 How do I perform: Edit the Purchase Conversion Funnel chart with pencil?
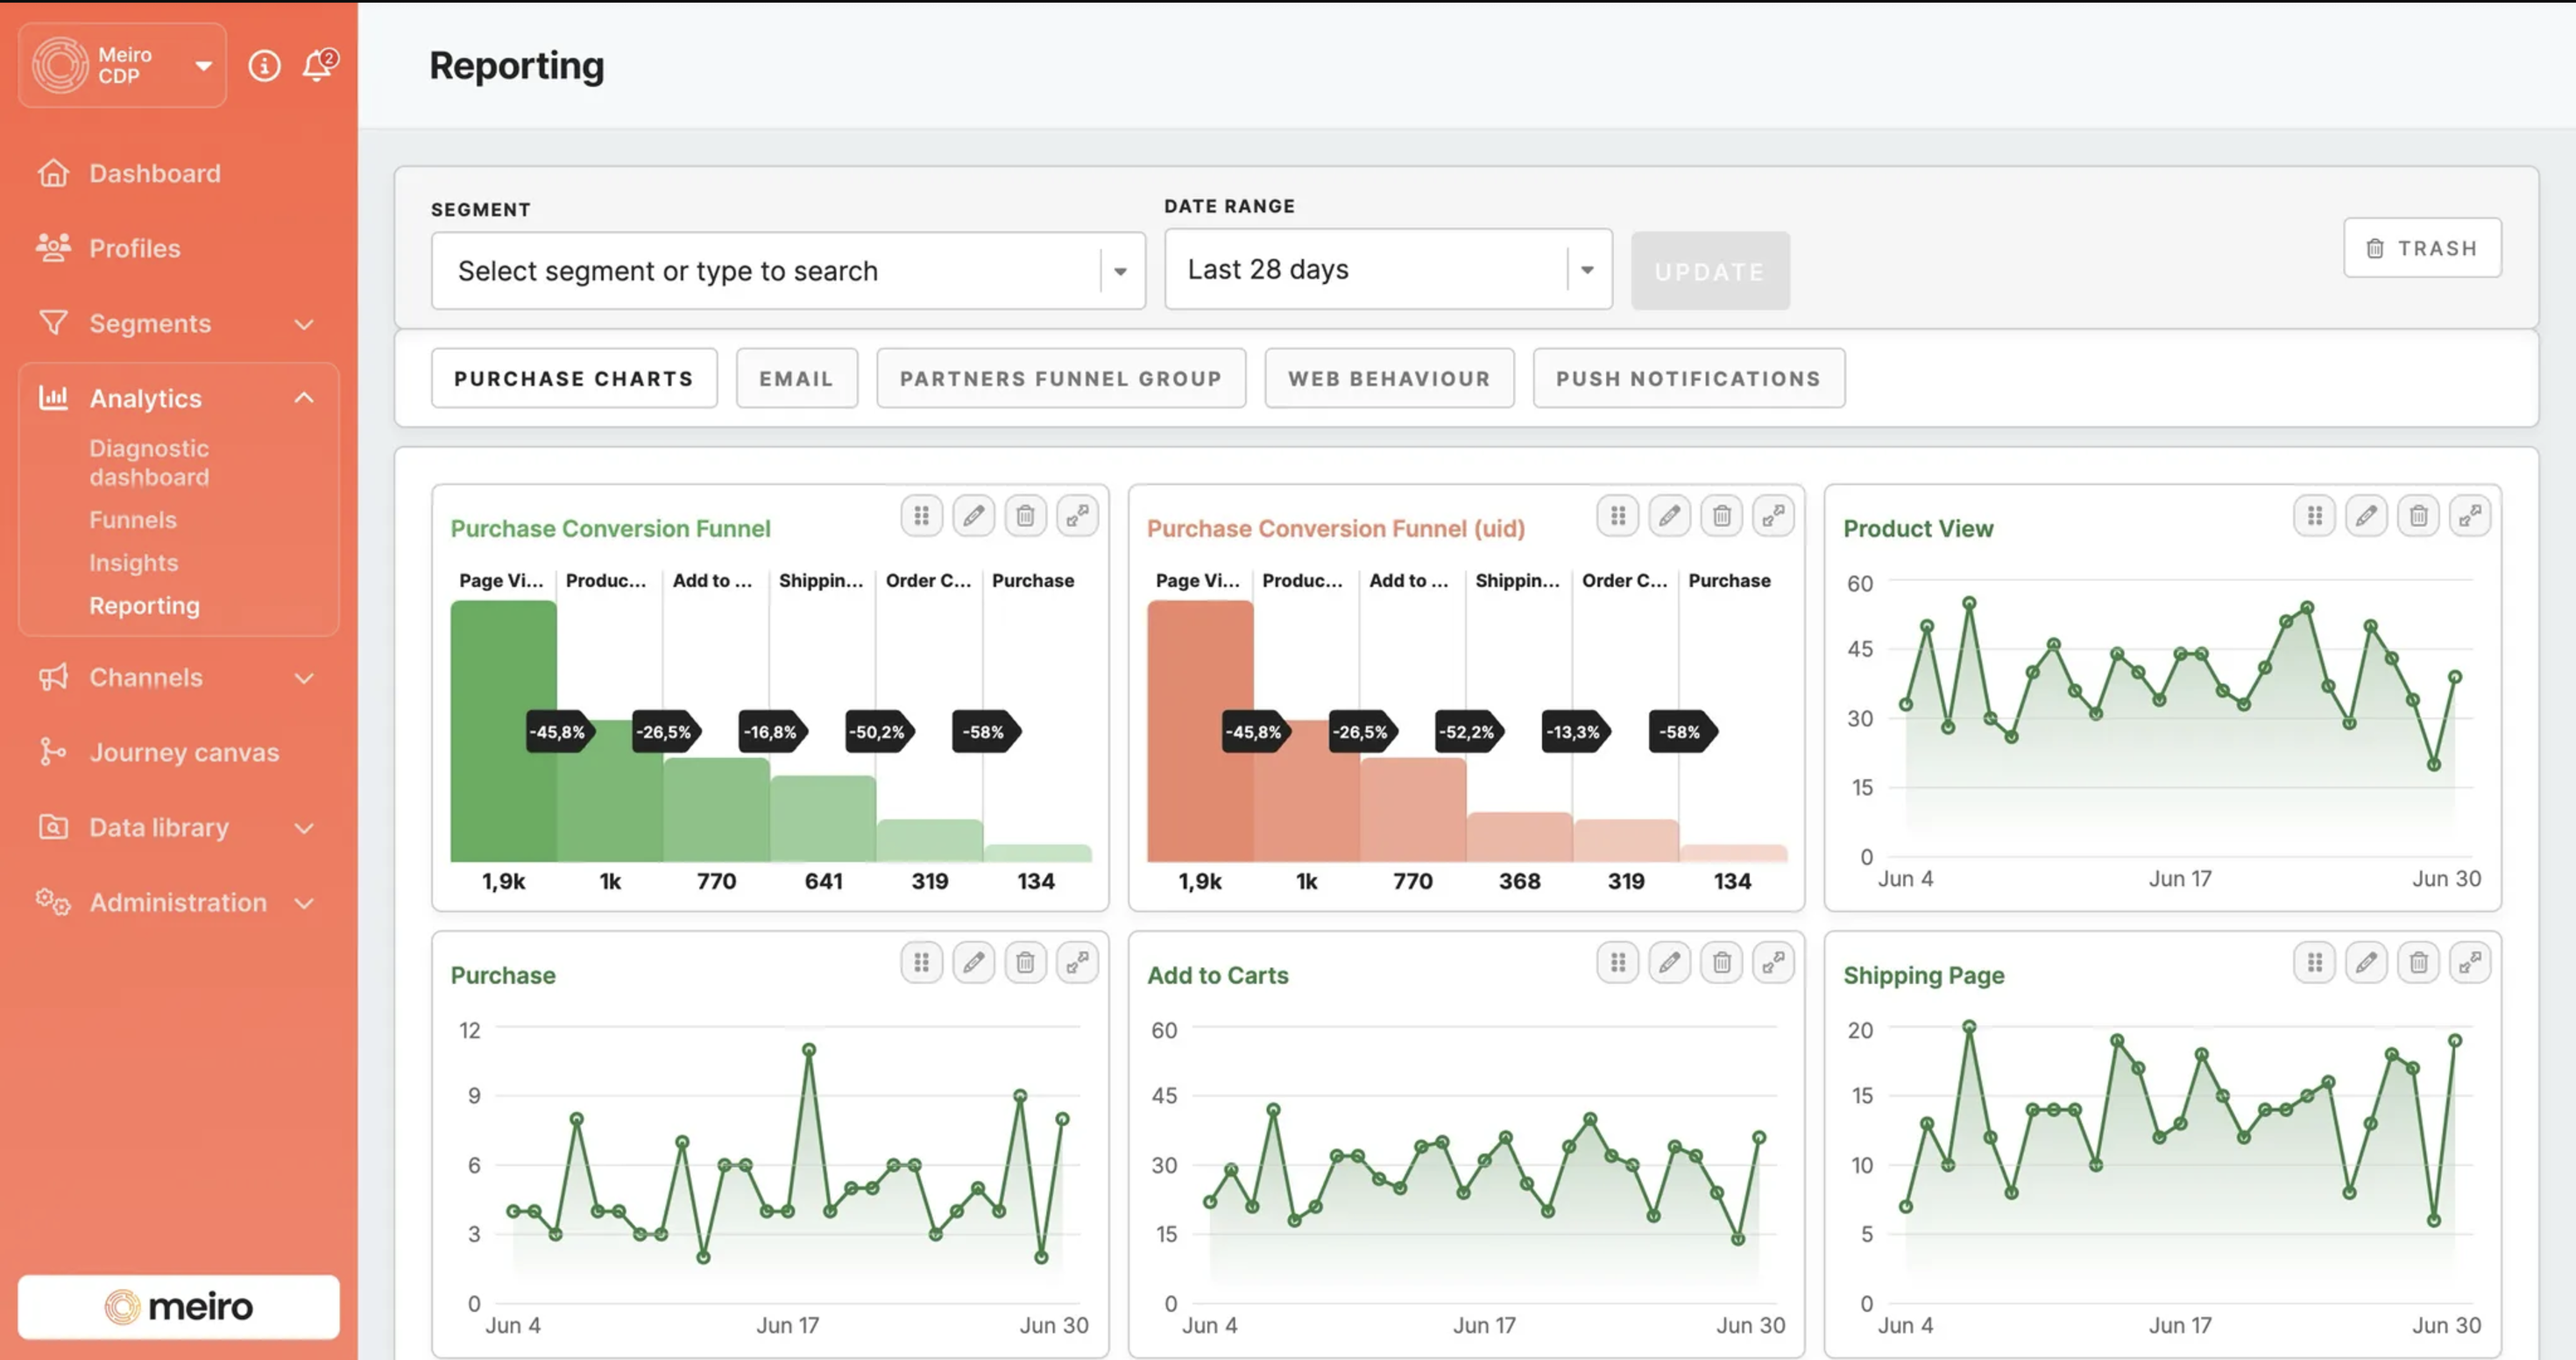pyautogui.click(x=973, y=515)
